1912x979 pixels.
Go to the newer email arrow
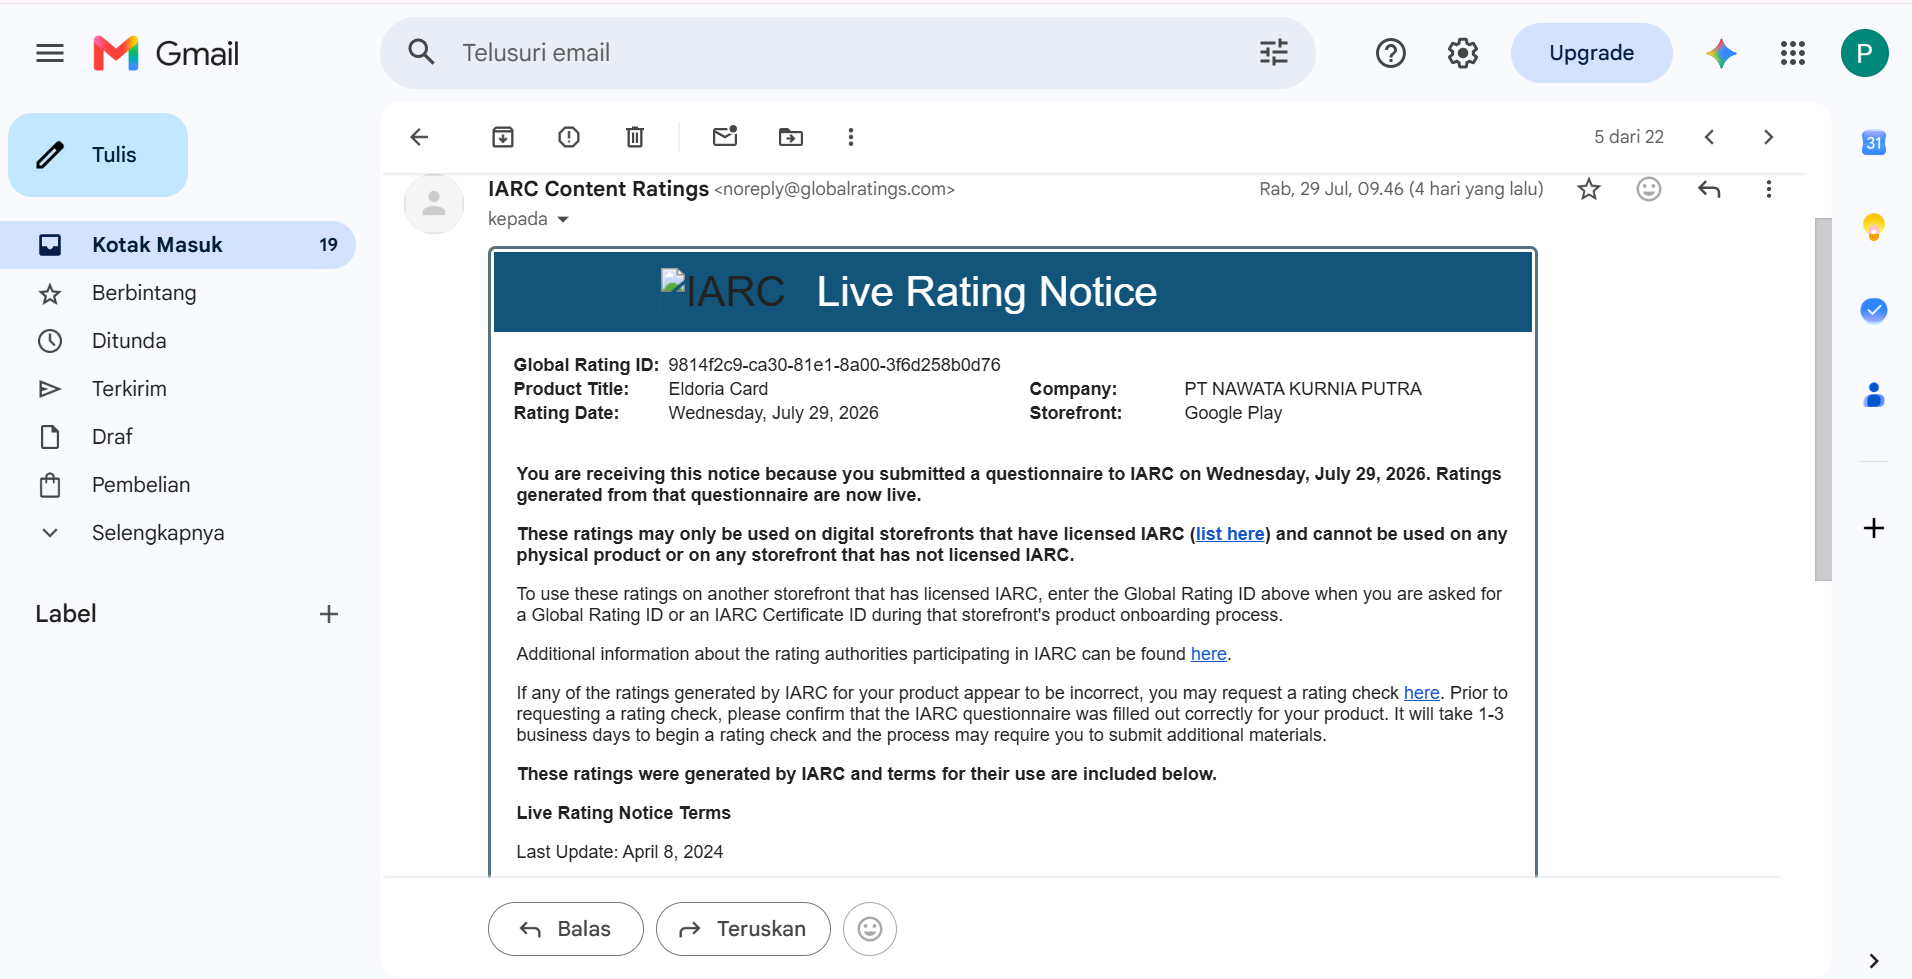(x=1709, y=137)
